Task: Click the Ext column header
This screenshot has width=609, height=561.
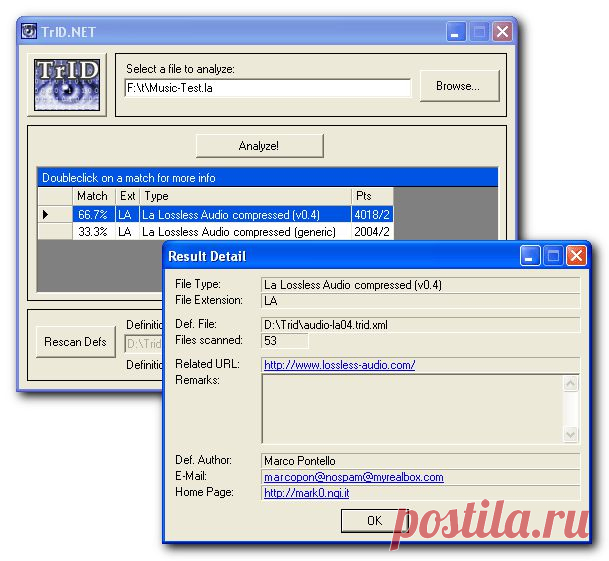Action: tap(127, 196)
